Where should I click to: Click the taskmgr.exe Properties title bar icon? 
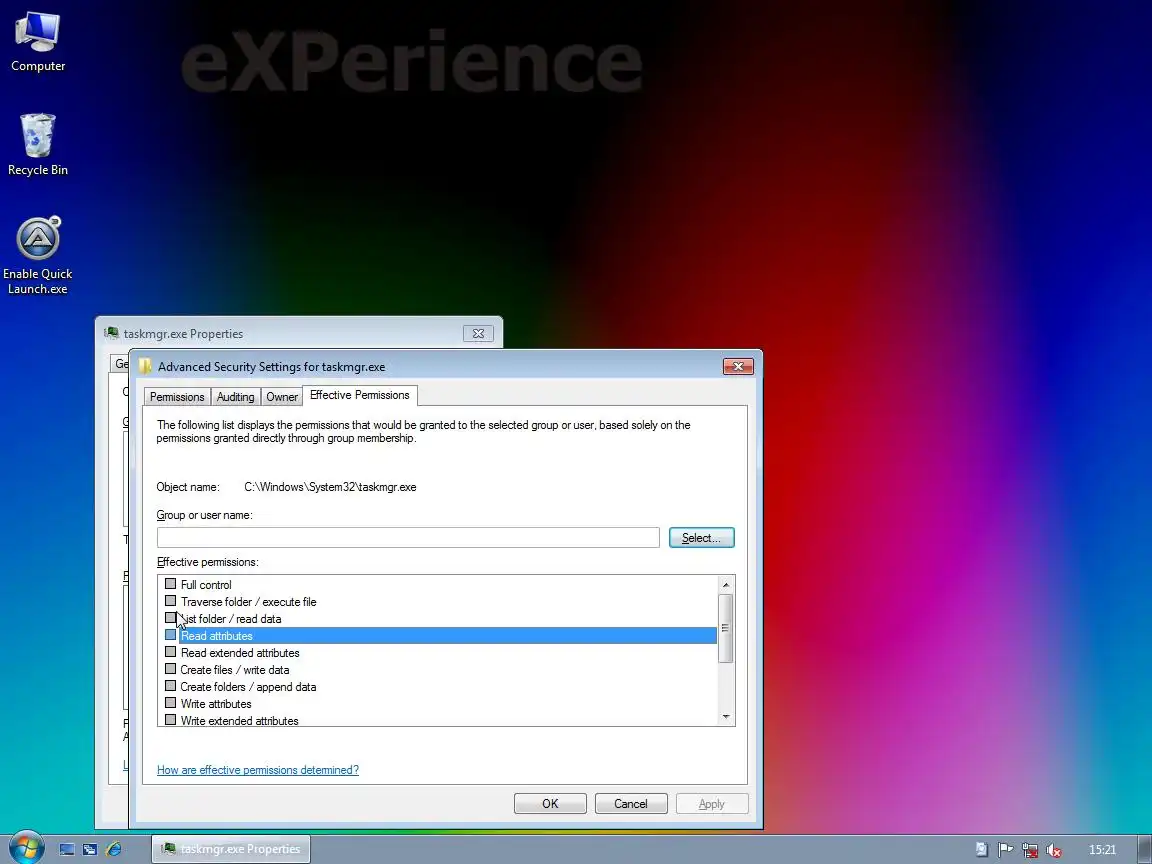pyautogui.click(x=112, y=333)
